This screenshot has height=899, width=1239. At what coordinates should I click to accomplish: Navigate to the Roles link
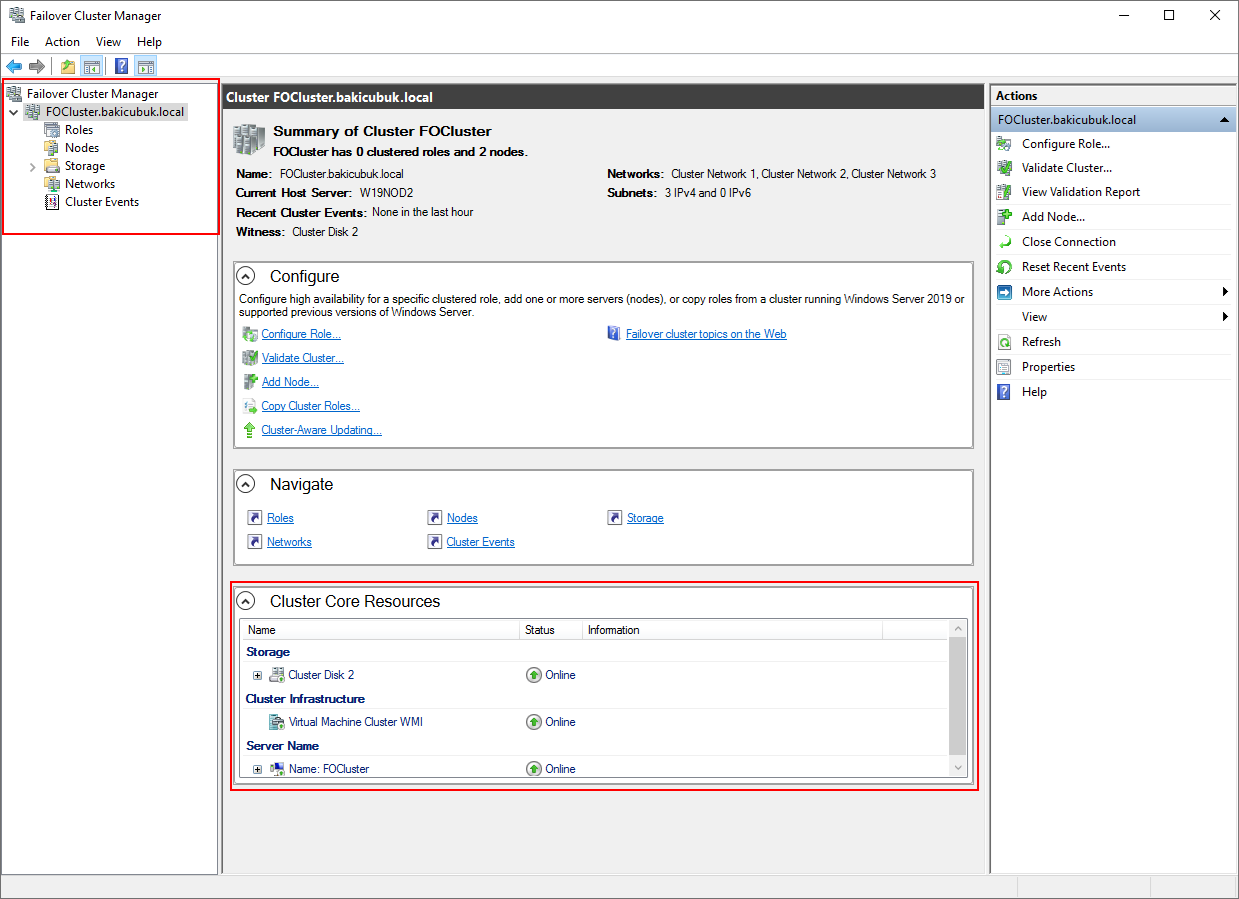[x=280, y=518]
